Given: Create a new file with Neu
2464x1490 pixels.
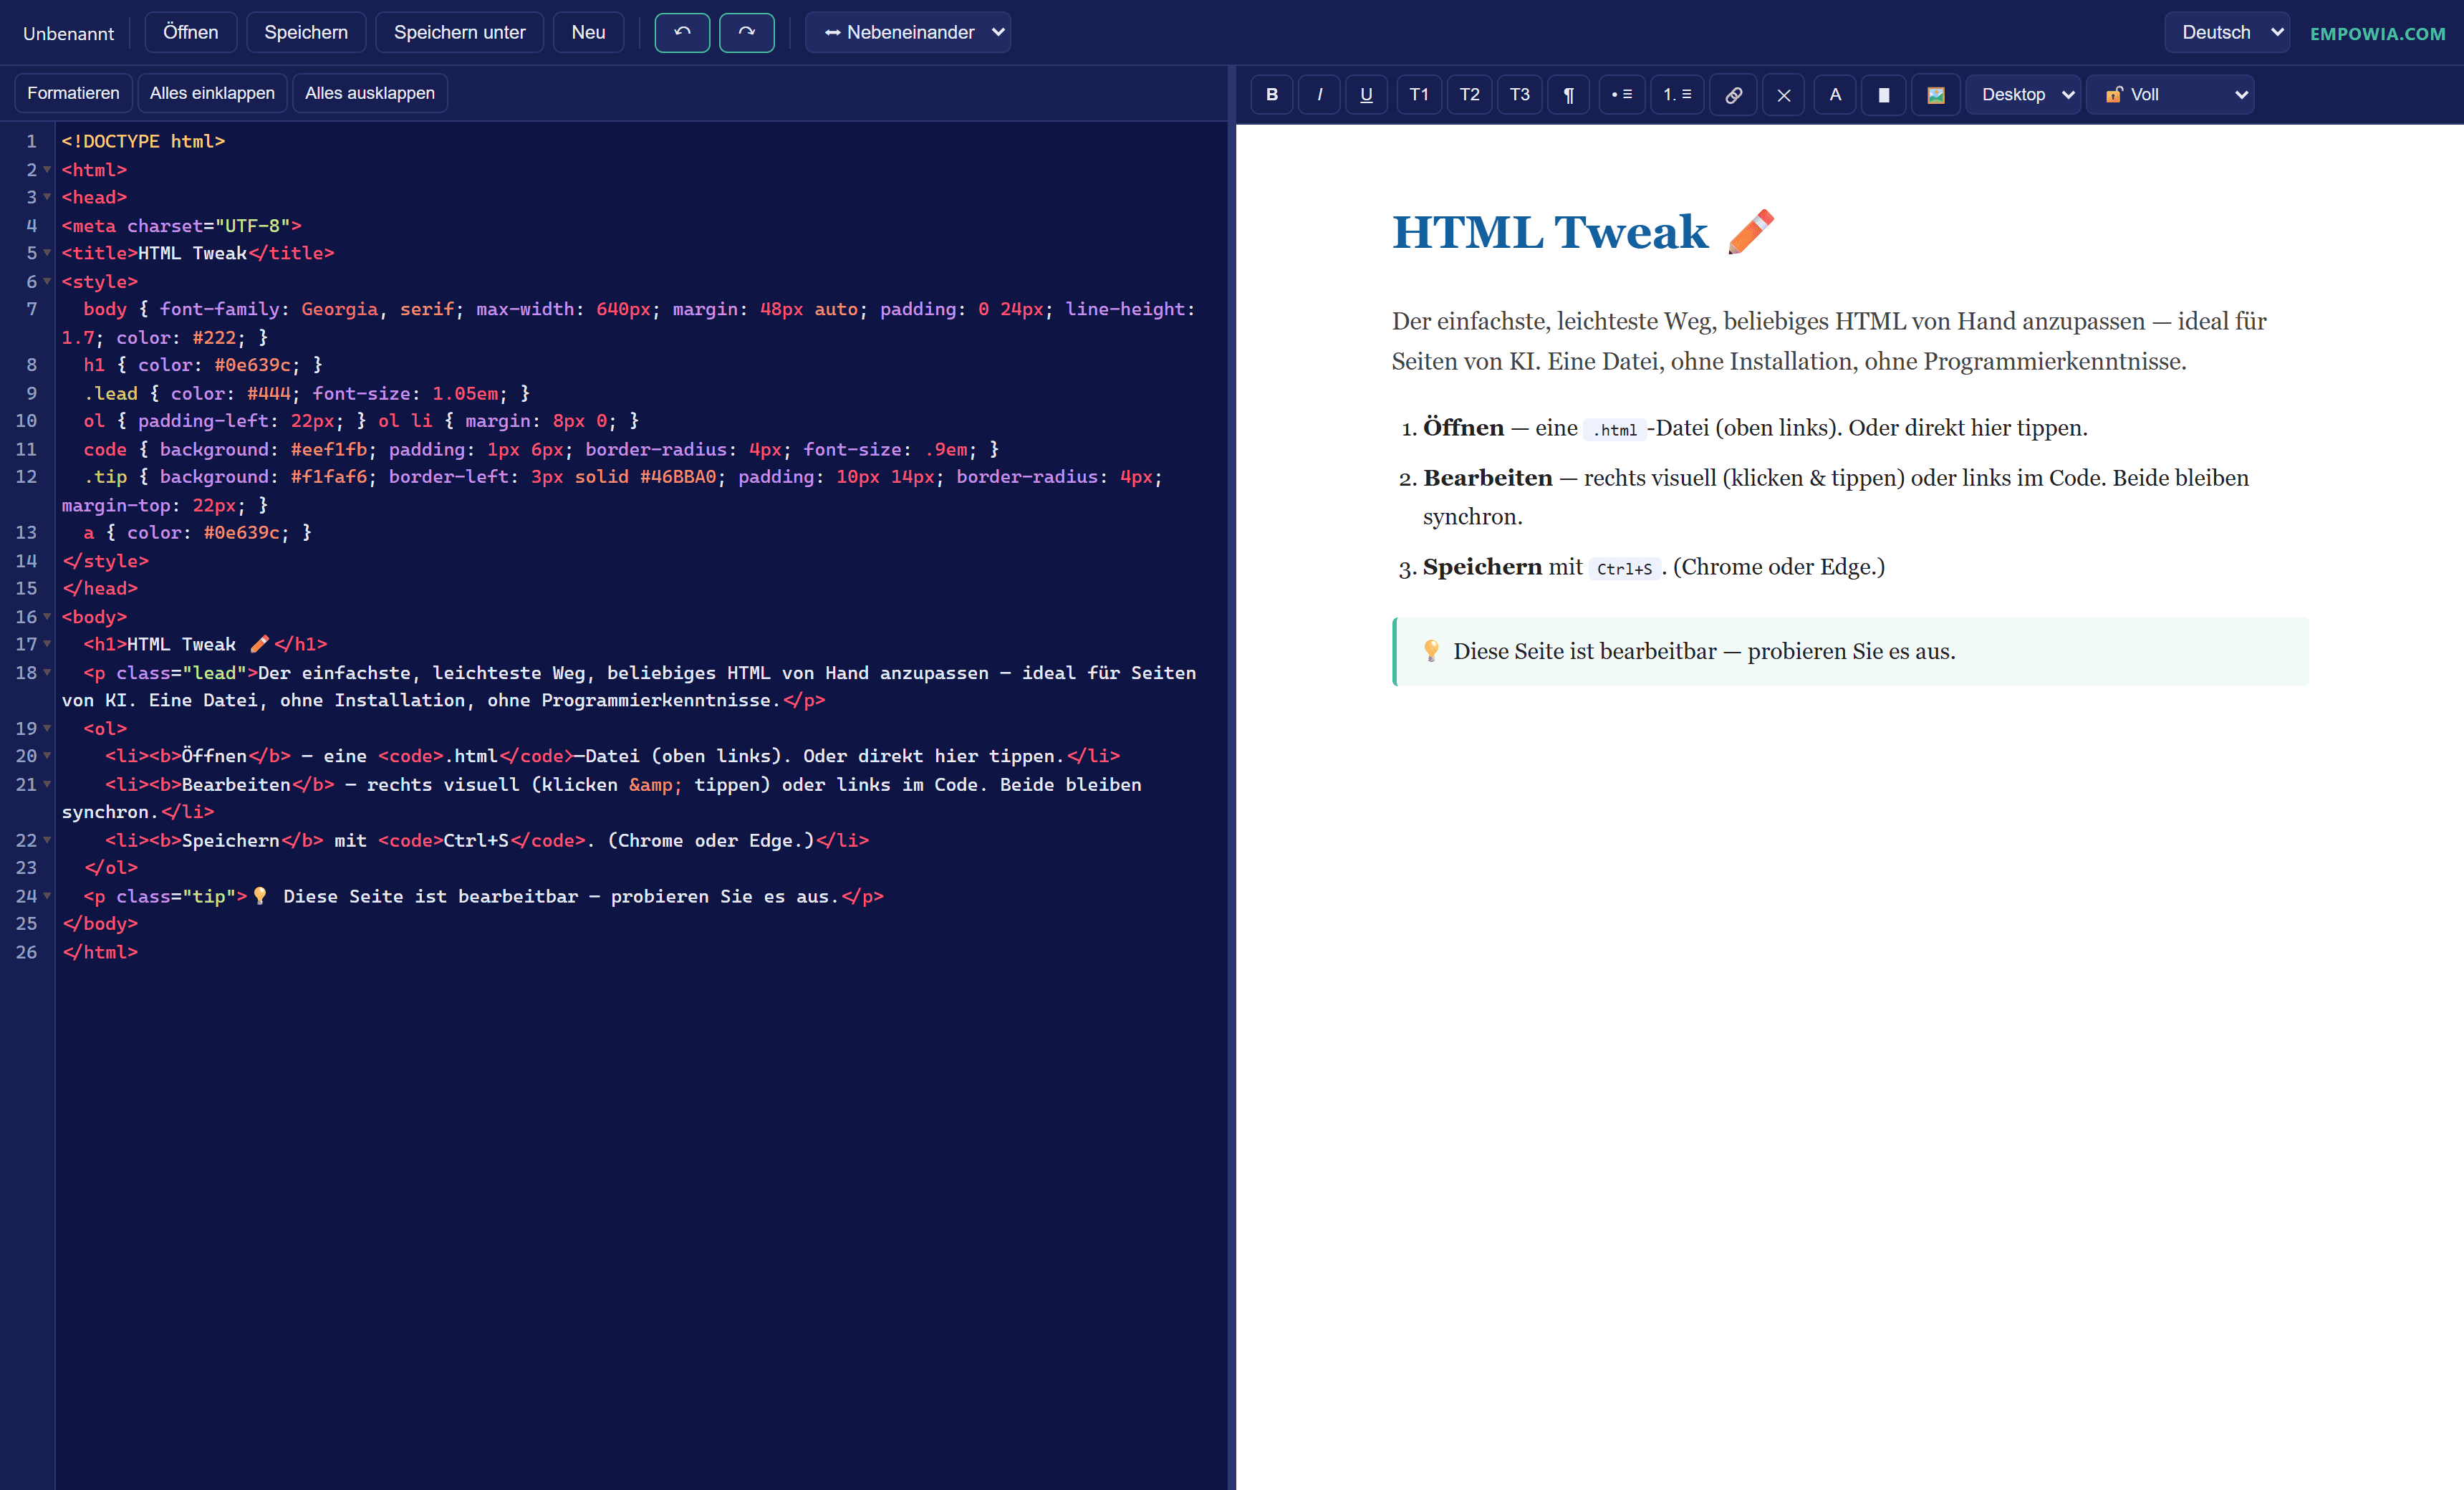Looking at the screenshot, I should (588, 32).
